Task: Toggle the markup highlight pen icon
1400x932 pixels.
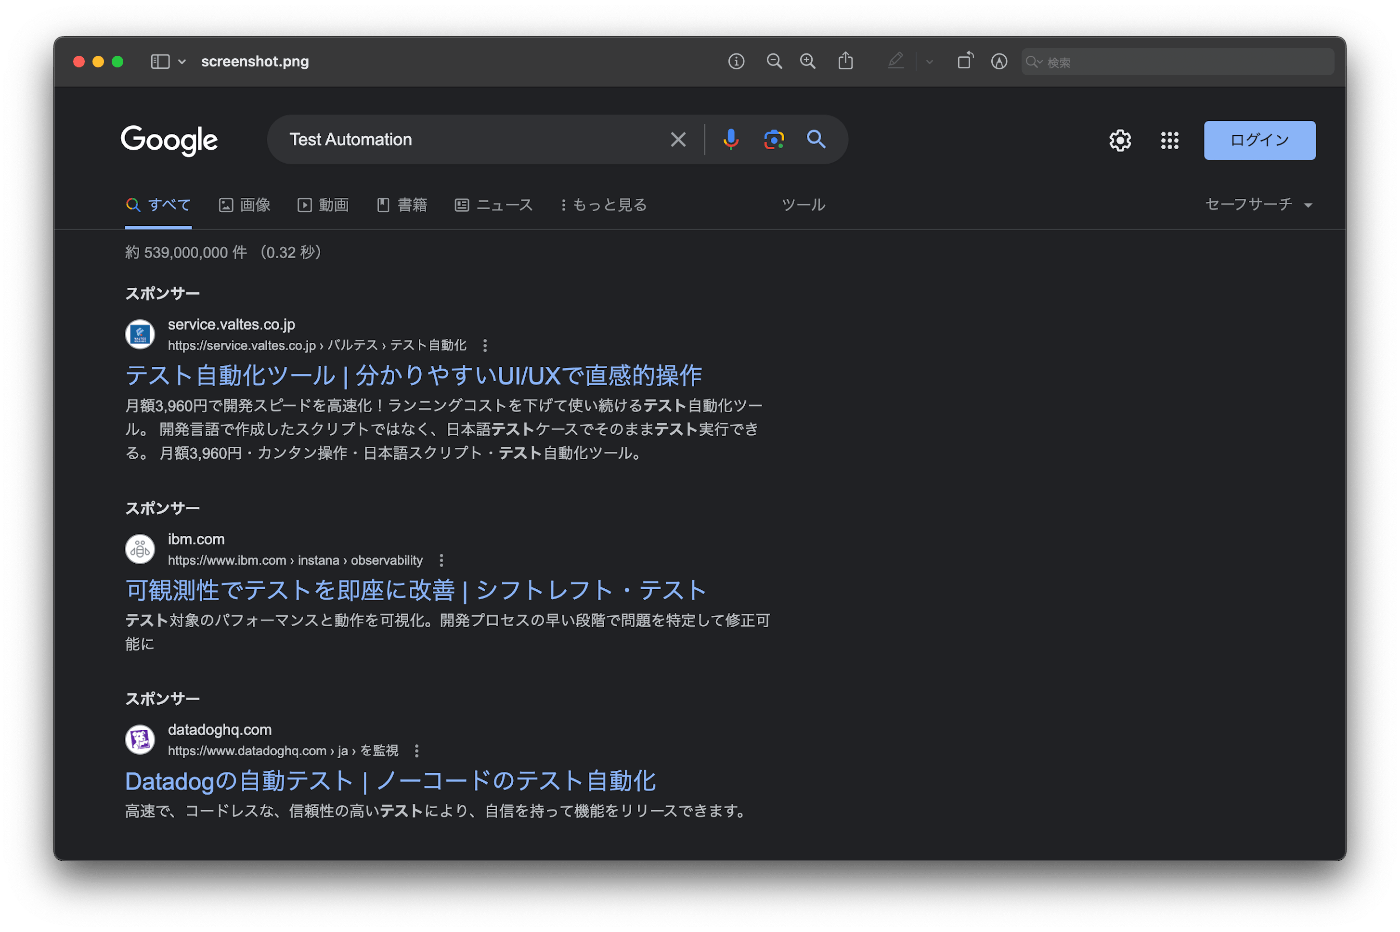Action: pos(896,61)
